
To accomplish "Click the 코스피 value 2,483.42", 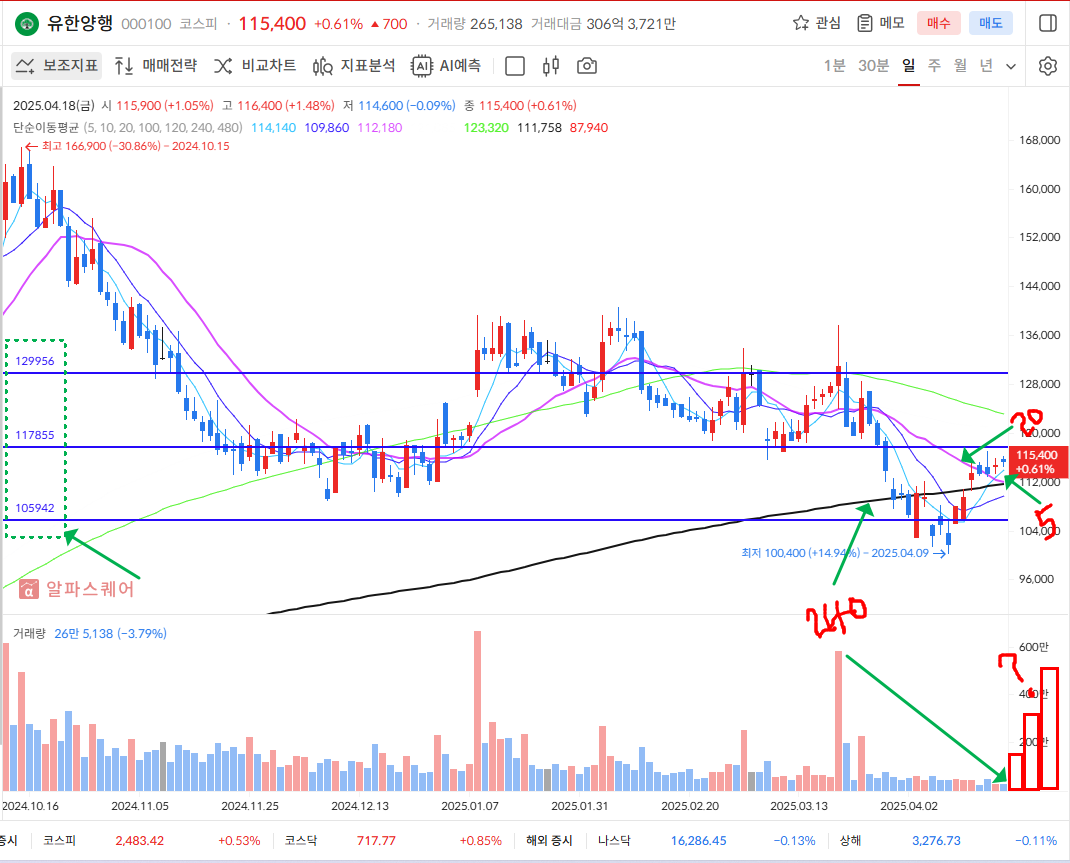I will pos(140,840).
